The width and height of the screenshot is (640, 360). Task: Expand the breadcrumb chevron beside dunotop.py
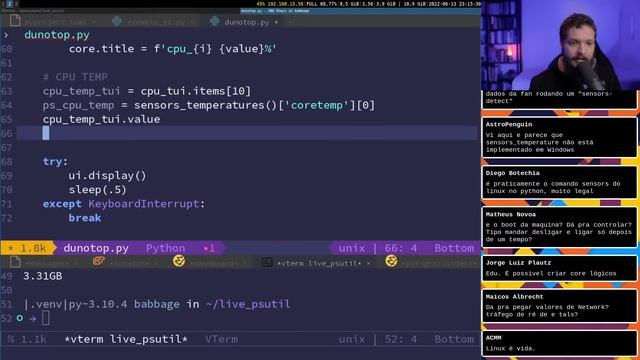coord(6,35)
